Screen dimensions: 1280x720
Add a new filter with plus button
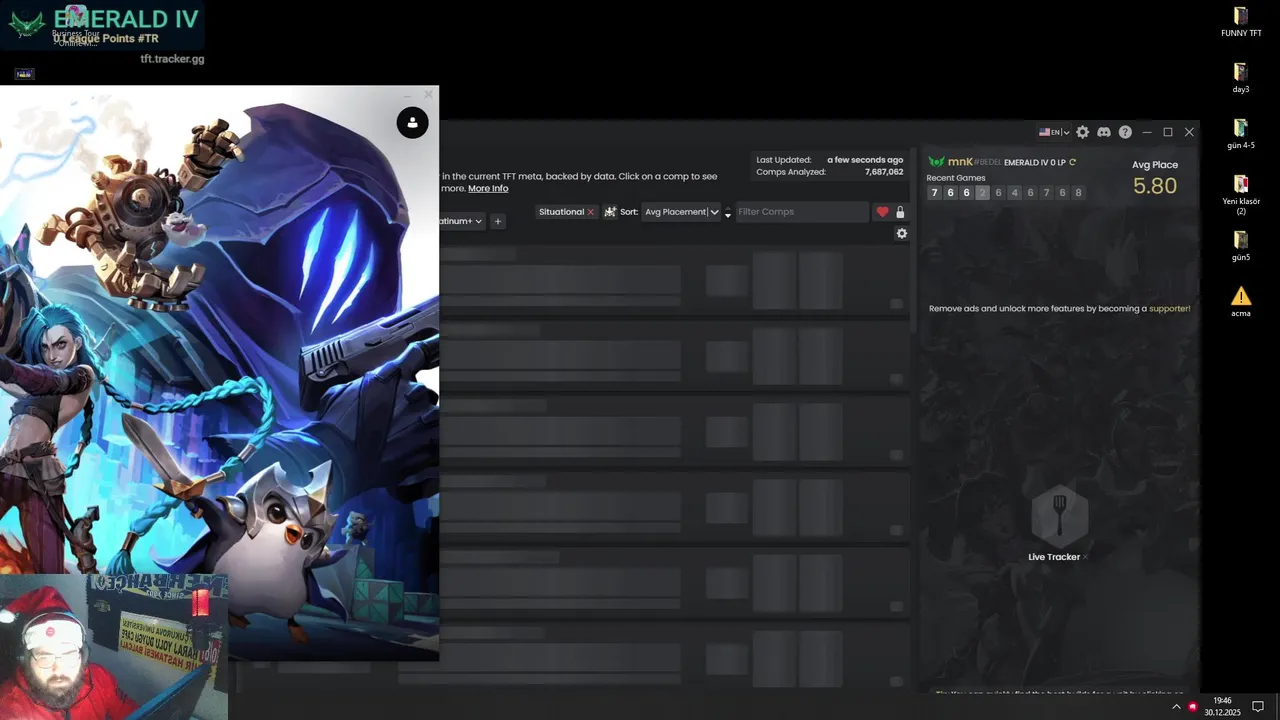498,221
